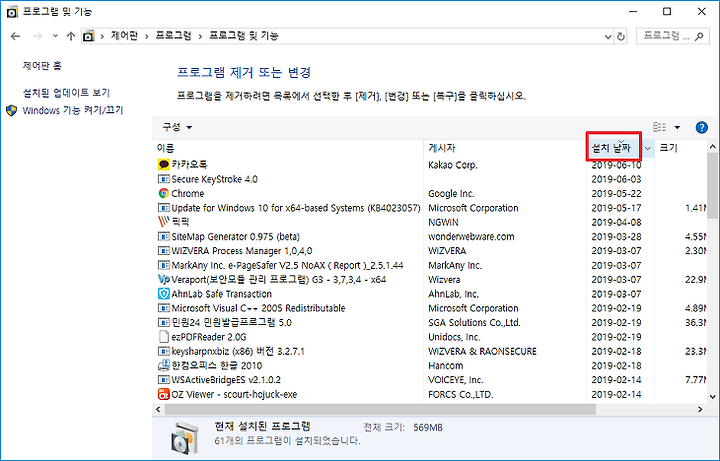
Task: Click the search magnifier icon
Action: tap(699, 36)
